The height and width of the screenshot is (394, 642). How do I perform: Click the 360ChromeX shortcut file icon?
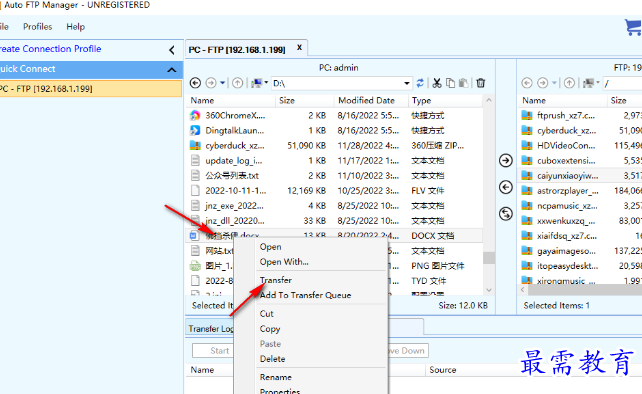195,115
